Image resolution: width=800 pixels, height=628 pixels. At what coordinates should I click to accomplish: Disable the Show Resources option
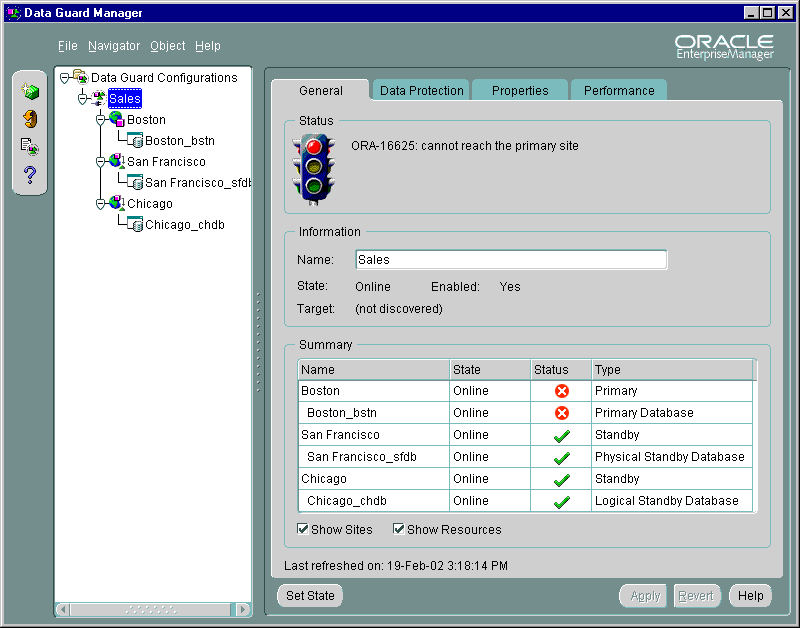(x=399, y=529)
